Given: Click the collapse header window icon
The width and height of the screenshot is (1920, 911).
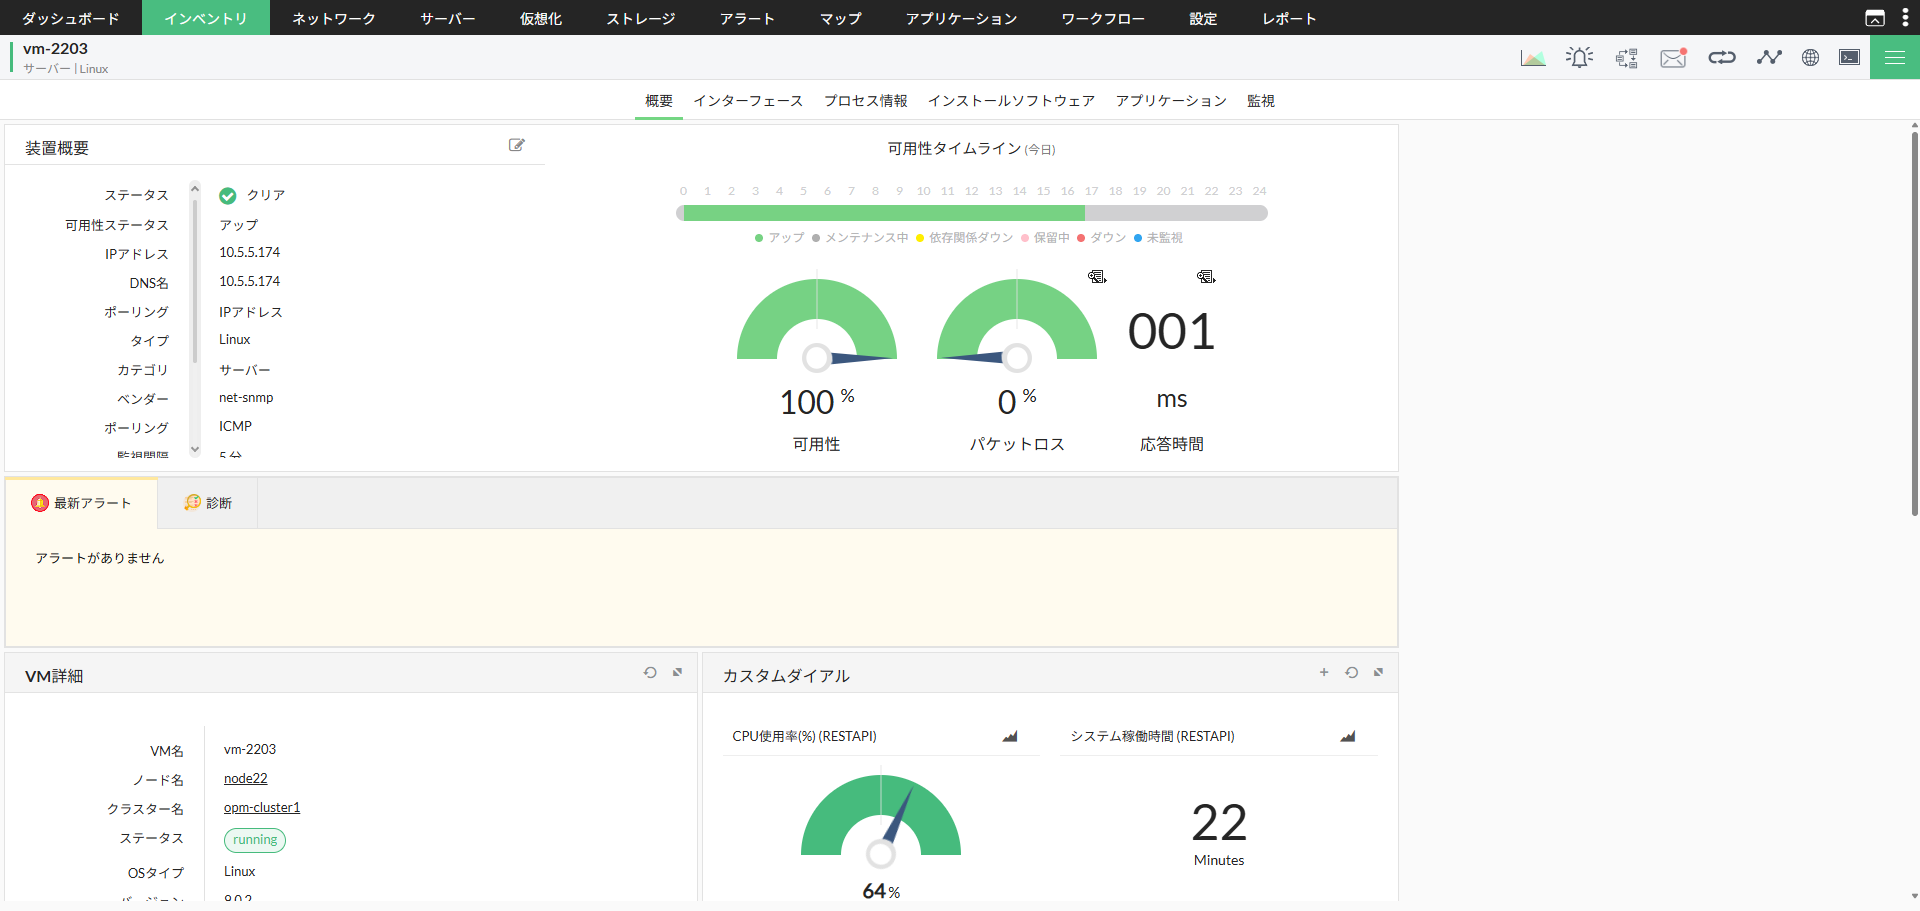Looking at the screenshot, I should (x=1875, y=18).
